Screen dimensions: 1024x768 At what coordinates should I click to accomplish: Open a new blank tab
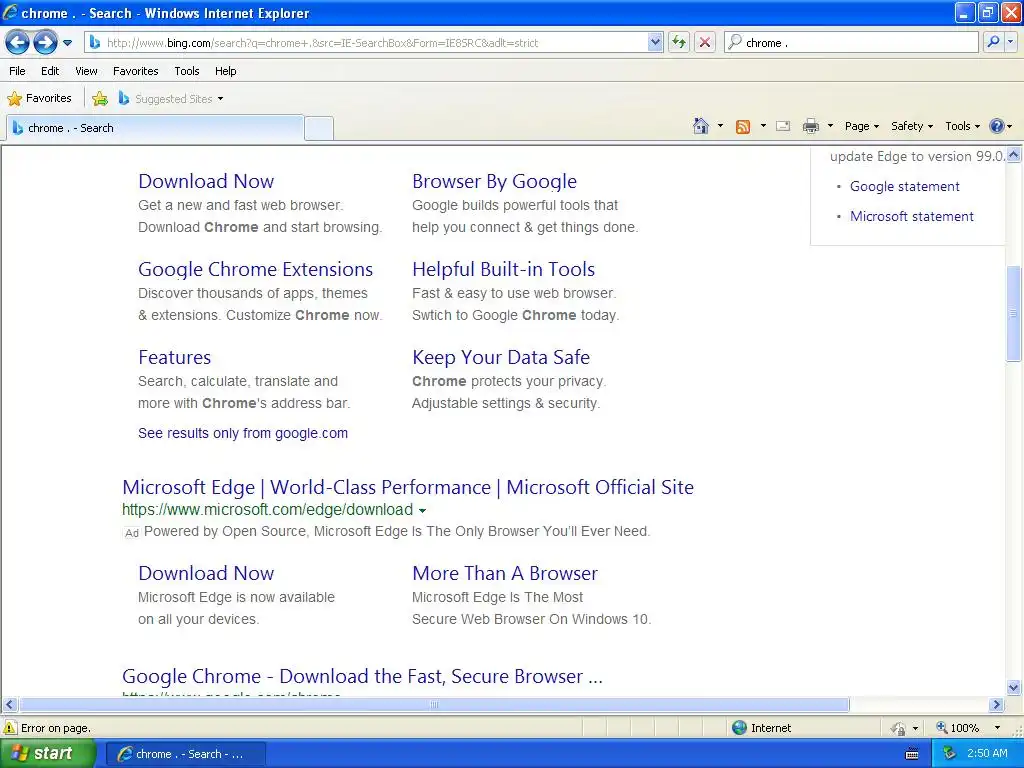pyautogui.click(x=319, y=128)
